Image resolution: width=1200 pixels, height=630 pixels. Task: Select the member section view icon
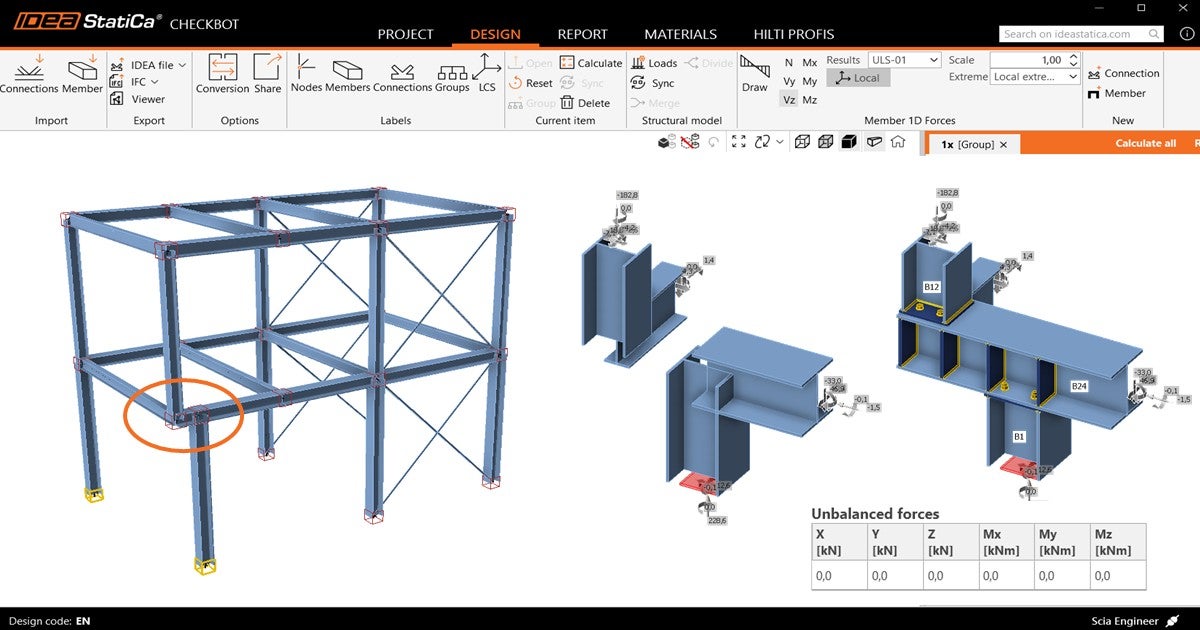(x=874, y=142)
